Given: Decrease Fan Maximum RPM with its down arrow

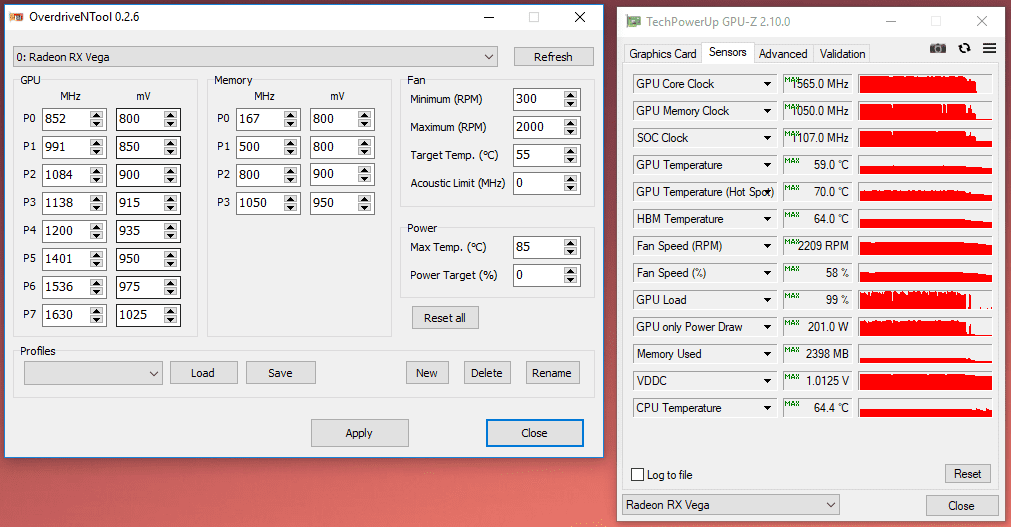Looking at the screenshot, I should point(570,132).
